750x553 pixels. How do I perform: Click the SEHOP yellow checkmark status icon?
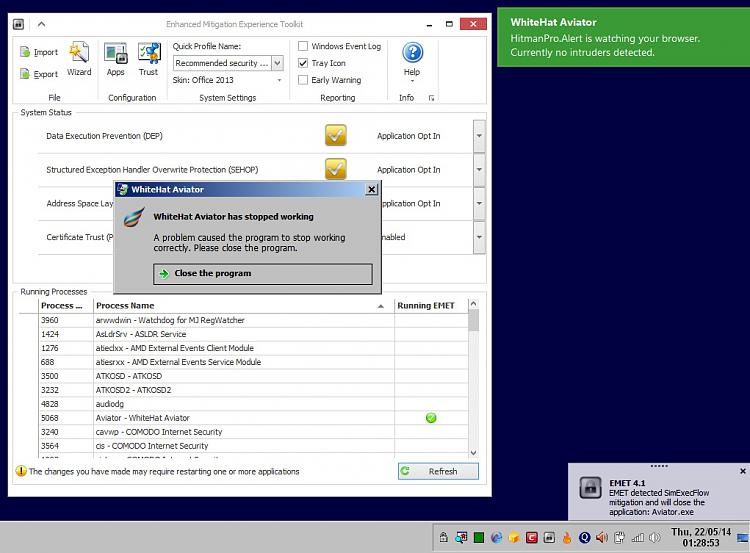tap(336, 168)
